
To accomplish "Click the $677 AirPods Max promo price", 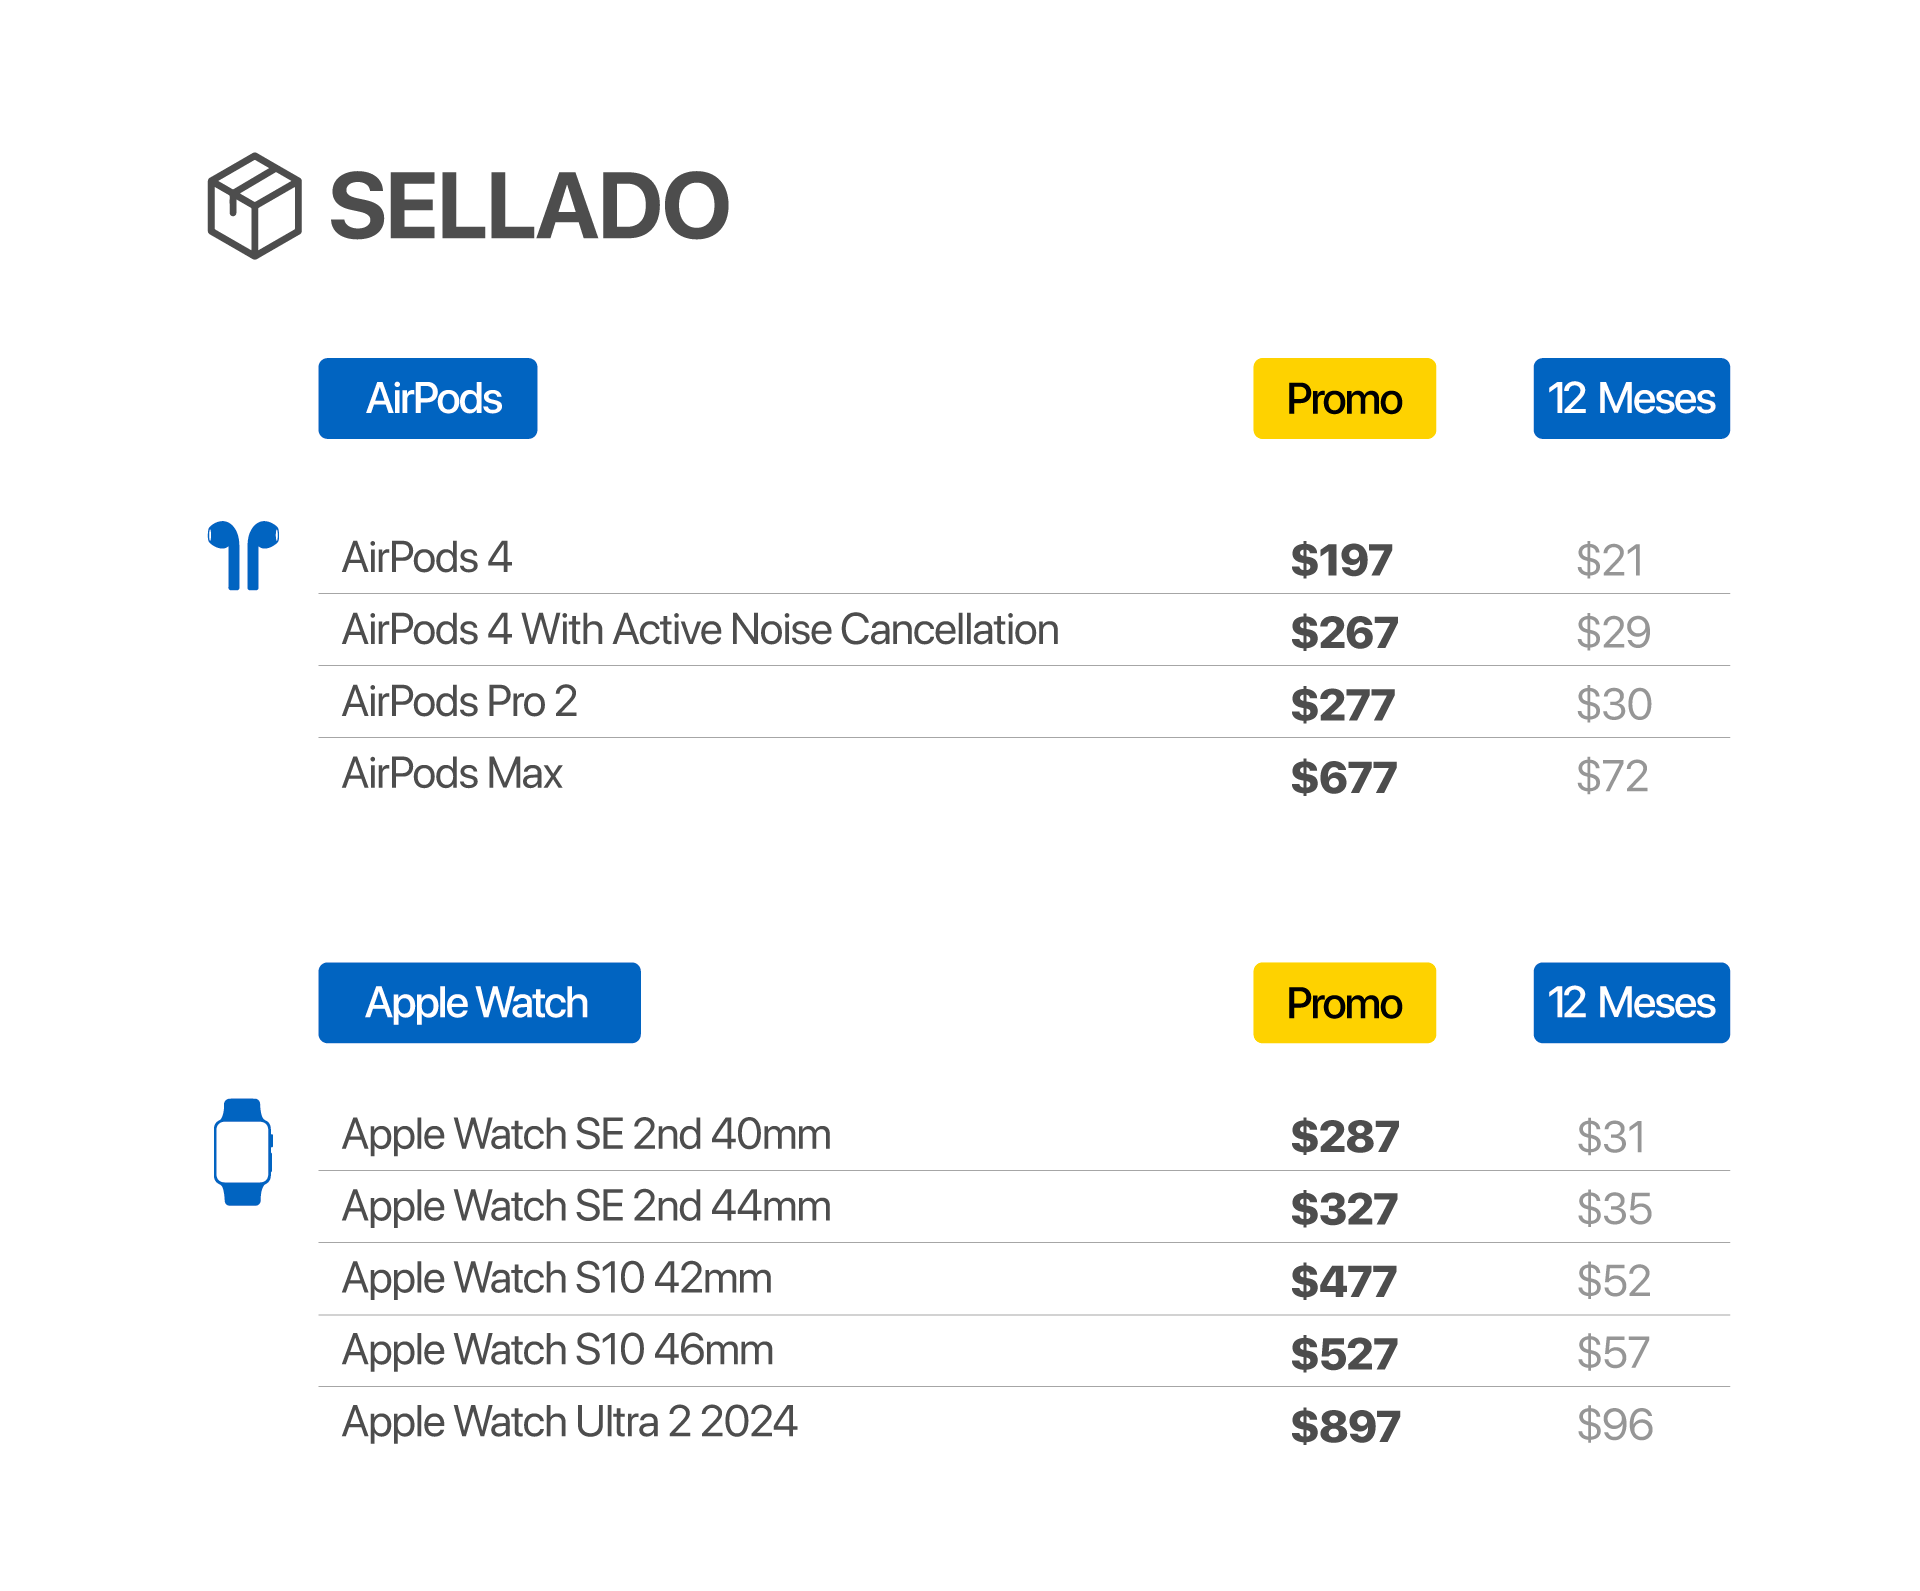I will (1343, 777).
